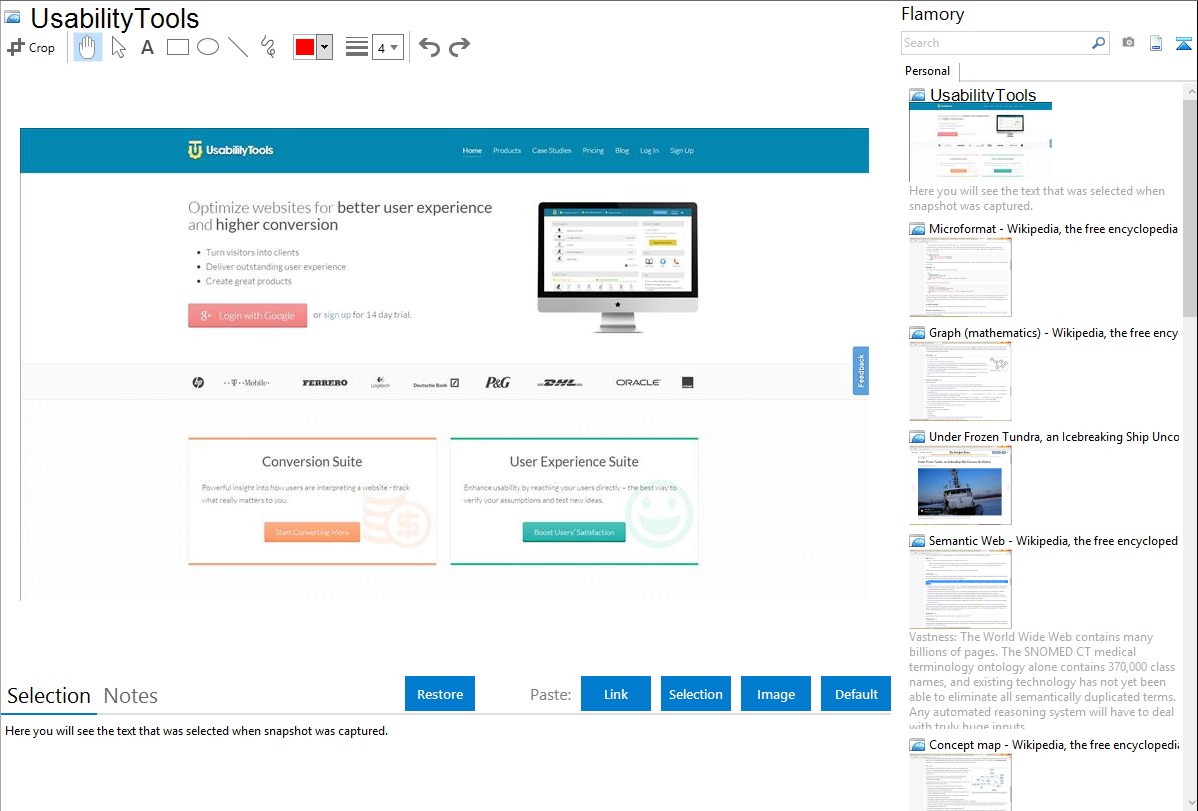Image resolution: width=1198 pixels, height=811 pixels.
Task: Focus the Flamory search field
Action: [996, 43]
